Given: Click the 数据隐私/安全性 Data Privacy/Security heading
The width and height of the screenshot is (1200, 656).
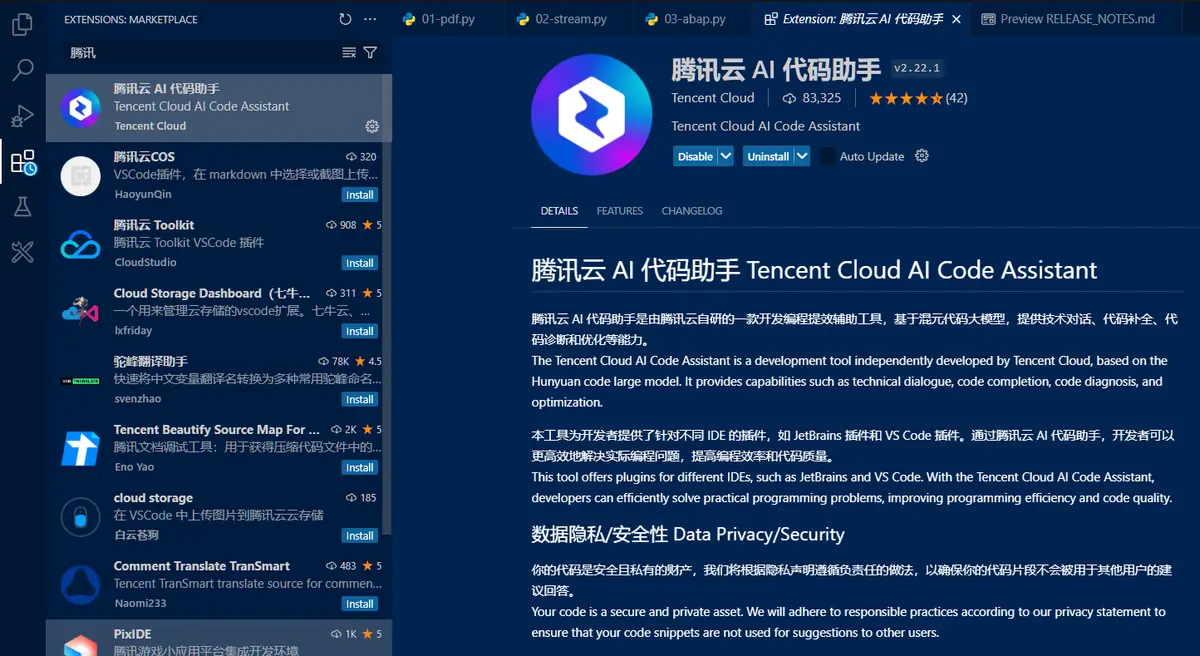Looking at the screenshot, I should tap(688, 534).
